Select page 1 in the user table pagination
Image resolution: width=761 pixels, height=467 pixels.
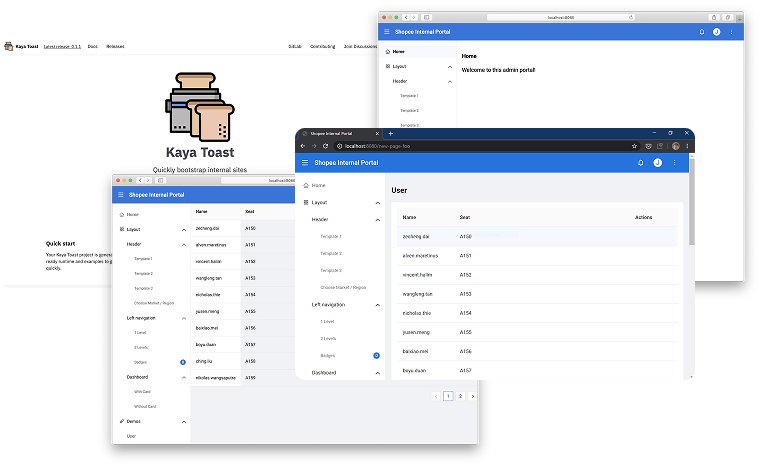pos(448,396)
